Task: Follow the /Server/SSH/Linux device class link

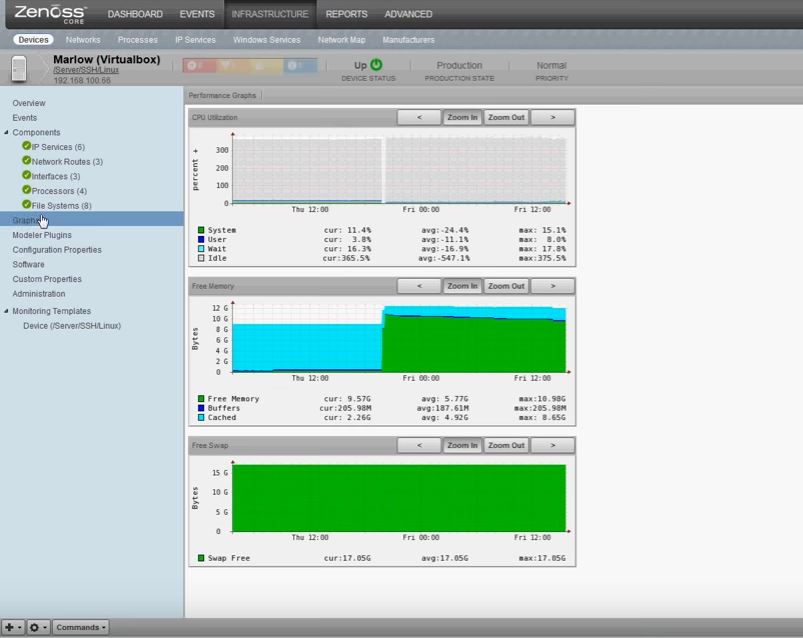Action: pos(86,70)
